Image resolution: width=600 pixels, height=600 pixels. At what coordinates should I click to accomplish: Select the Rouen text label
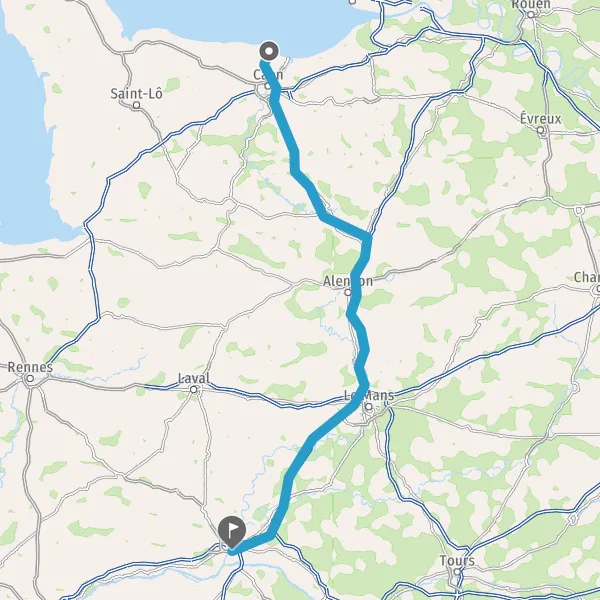click(531, 5)
